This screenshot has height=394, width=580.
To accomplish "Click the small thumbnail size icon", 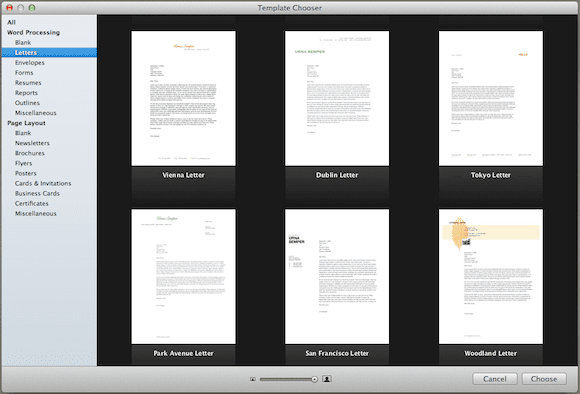I will [x=253, y=379].
